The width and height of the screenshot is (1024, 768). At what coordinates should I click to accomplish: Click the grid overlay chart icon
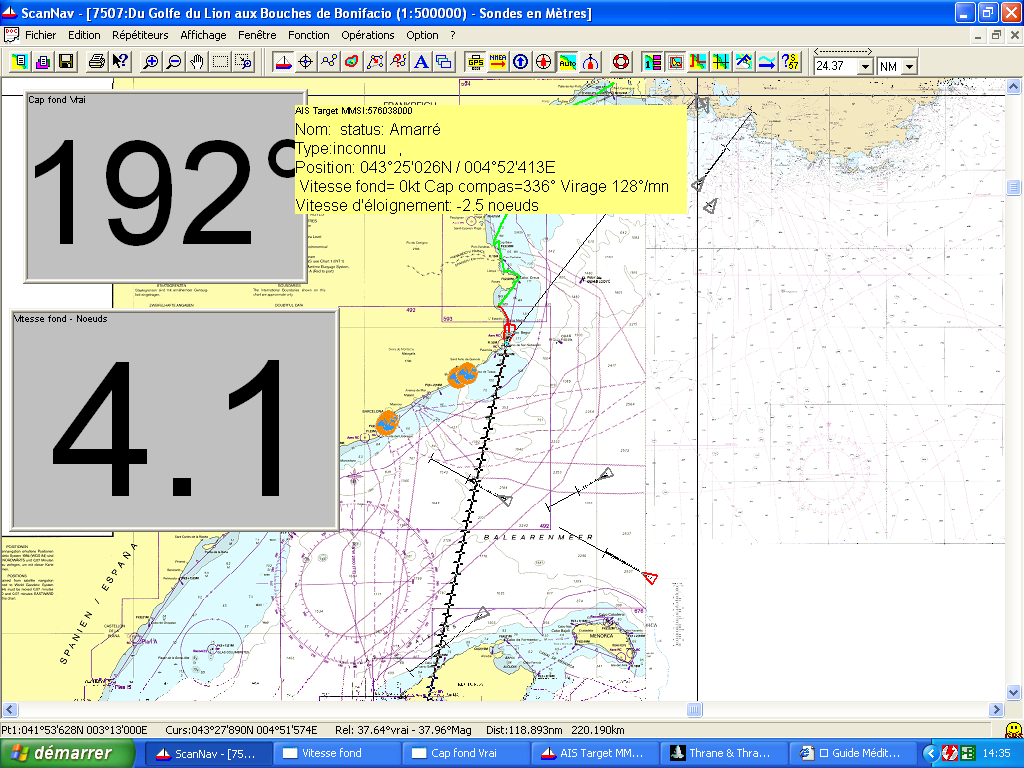pos(721,62)
